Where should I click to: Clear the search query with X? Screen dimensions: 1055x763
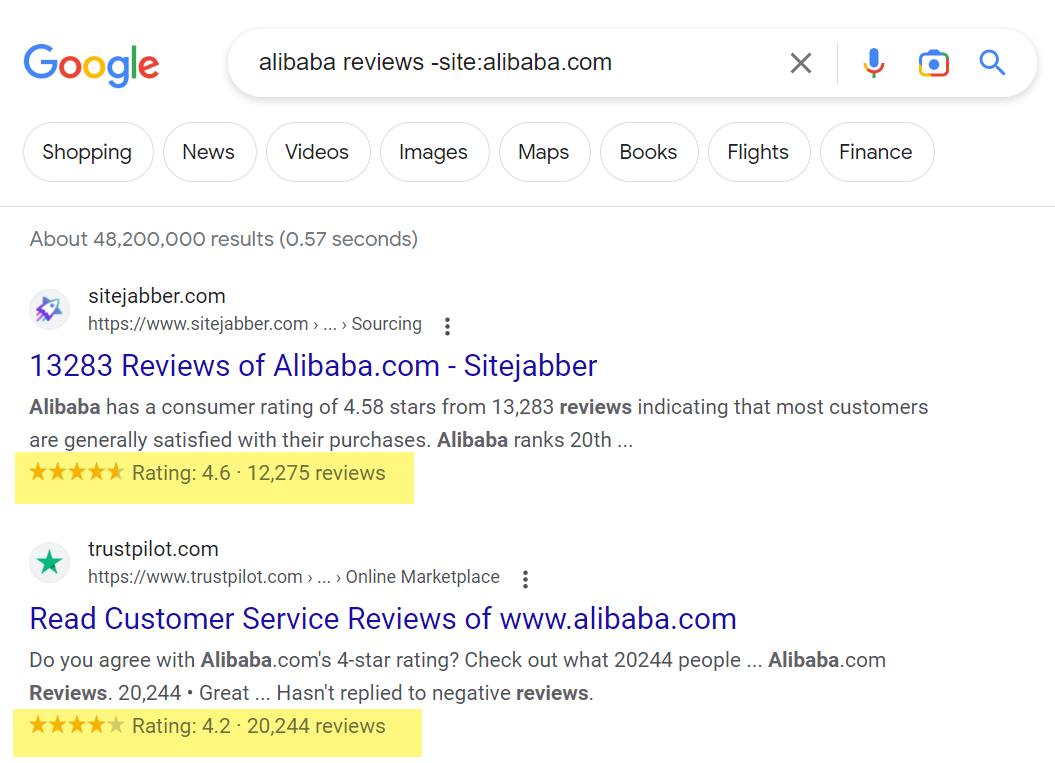(x=800, y=63)
